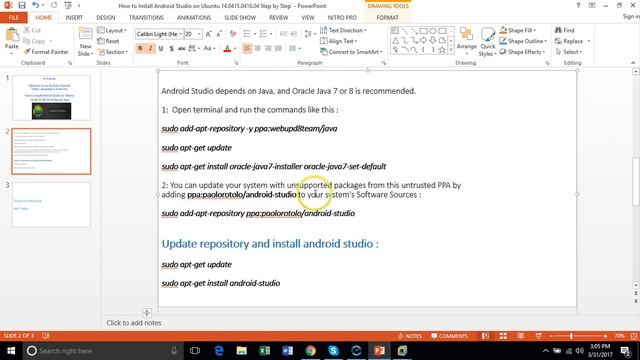Click the Windows Start button

pos(11,351)
